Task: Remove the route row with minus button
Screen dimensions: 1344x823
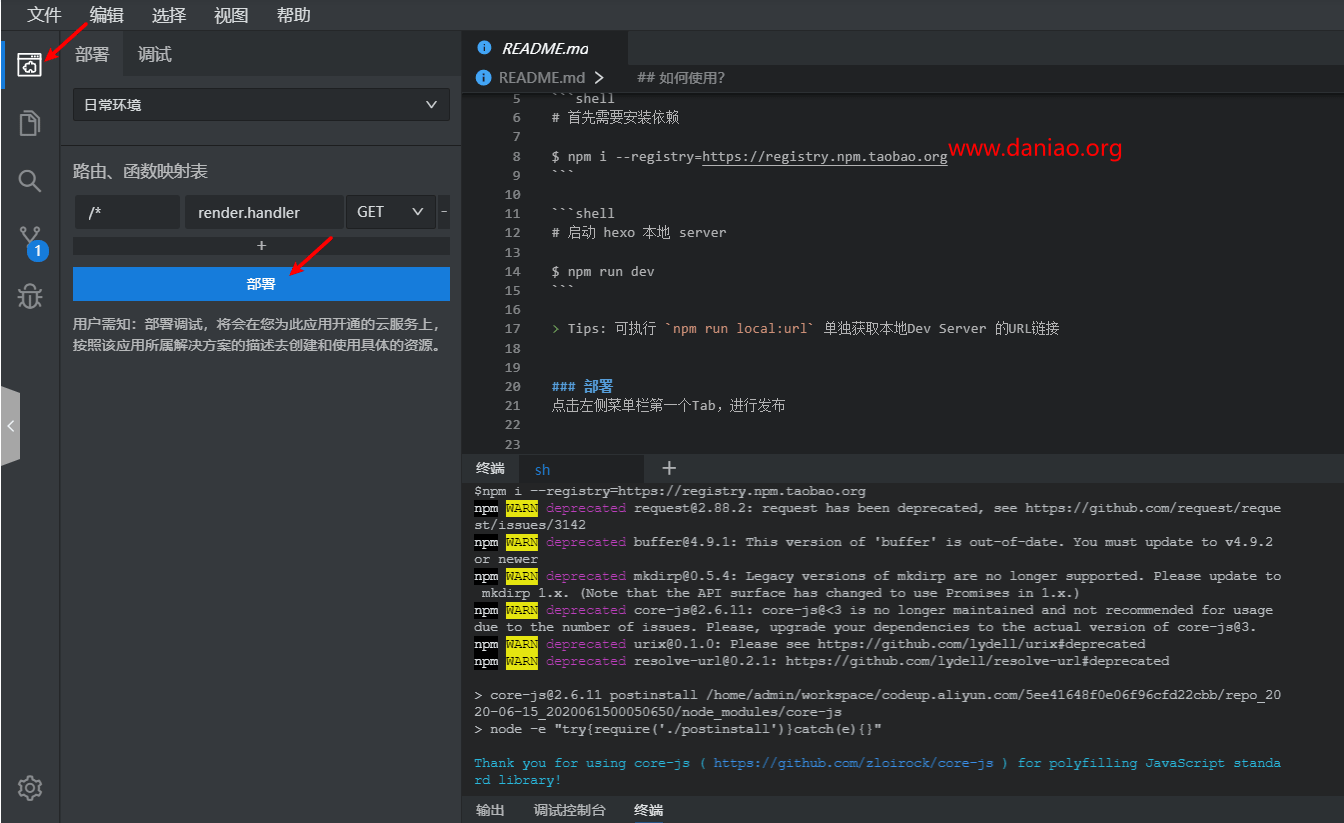Action: tap(444, 212)
